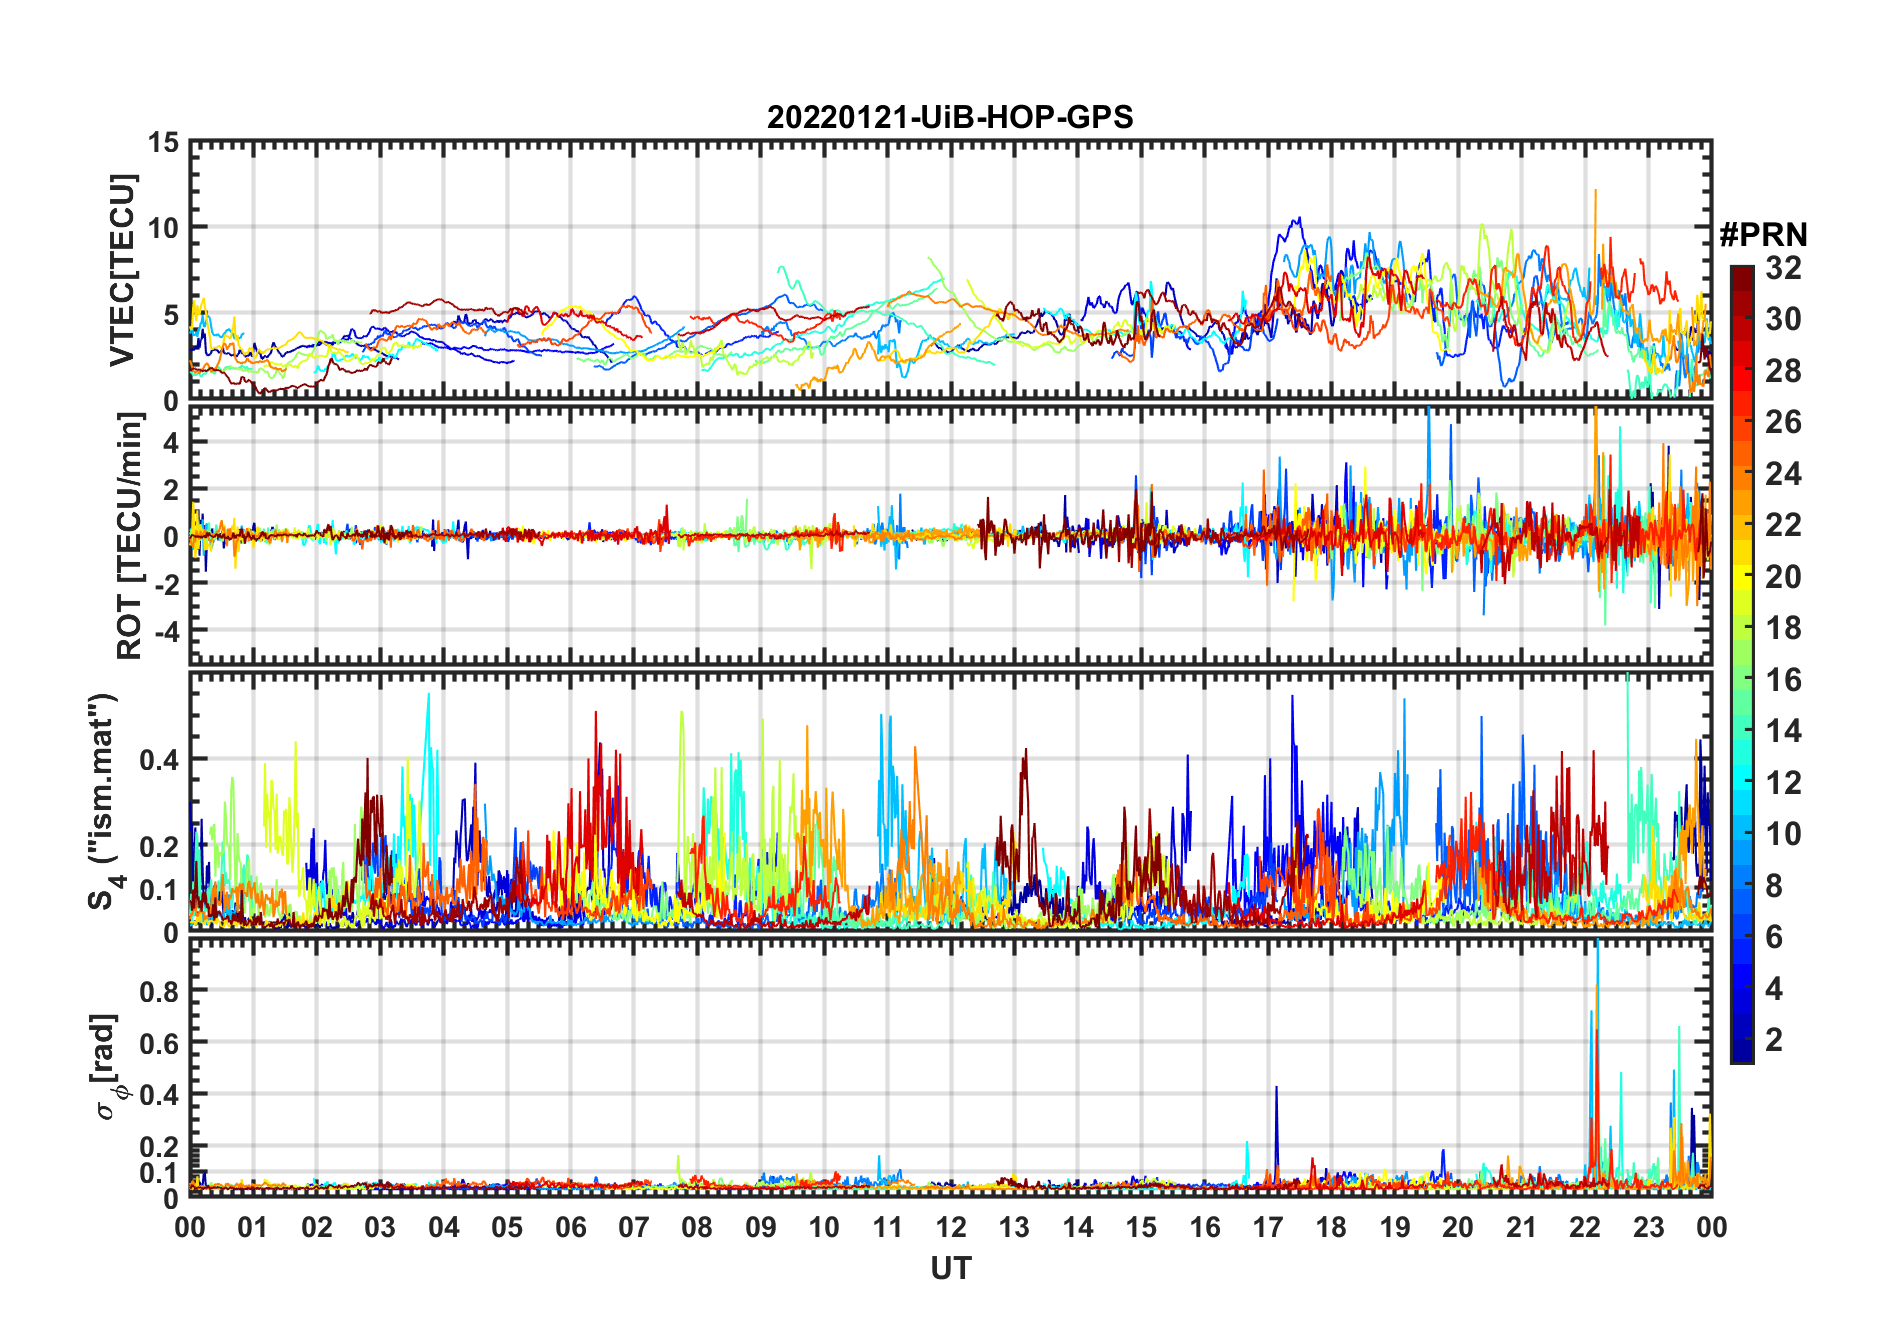Click the PRN colorbar tick label "12"
This screenshot has width=1902, height=1330.
tap(1783, 783)
